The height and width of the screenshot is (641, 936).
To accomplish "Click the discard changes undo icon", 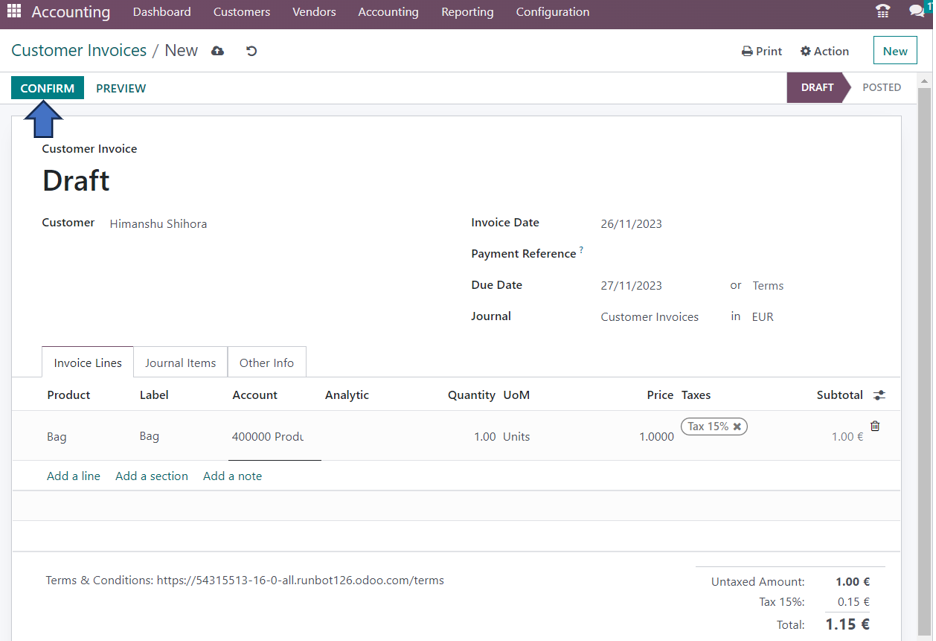I will (x=251, y=51).
